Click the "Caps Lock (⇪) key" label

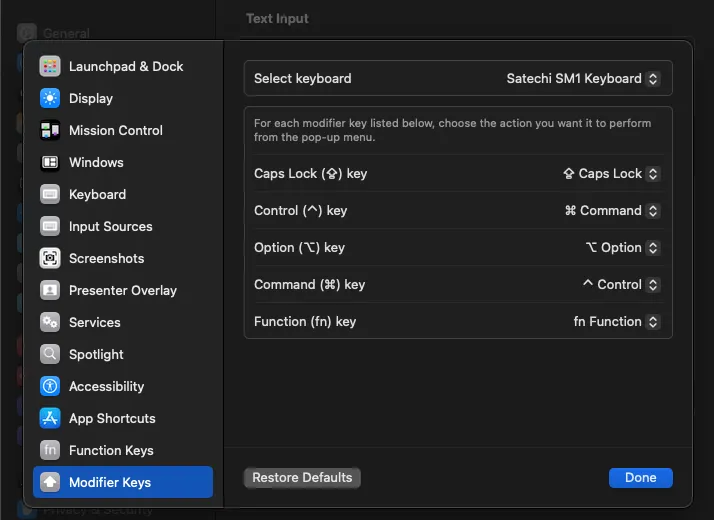point(311,173)
